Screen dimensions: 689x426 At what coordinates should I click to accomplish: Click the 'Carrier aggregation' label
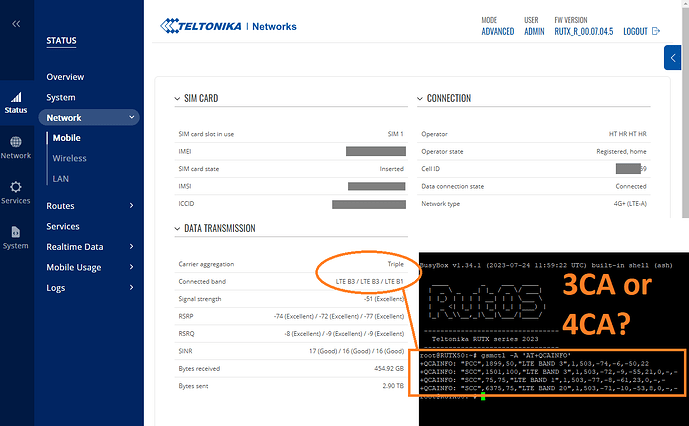coord(206,264)
